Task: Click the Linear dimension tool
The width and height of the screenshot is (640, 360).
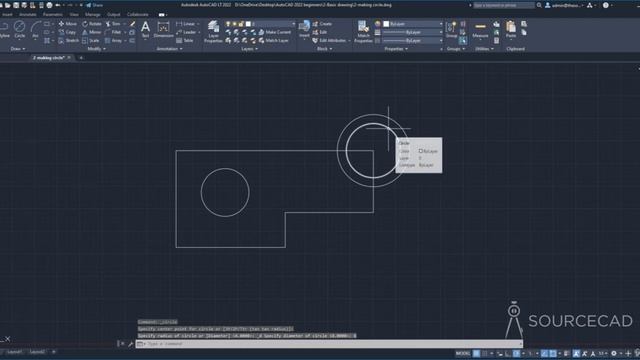Action: 186,24
